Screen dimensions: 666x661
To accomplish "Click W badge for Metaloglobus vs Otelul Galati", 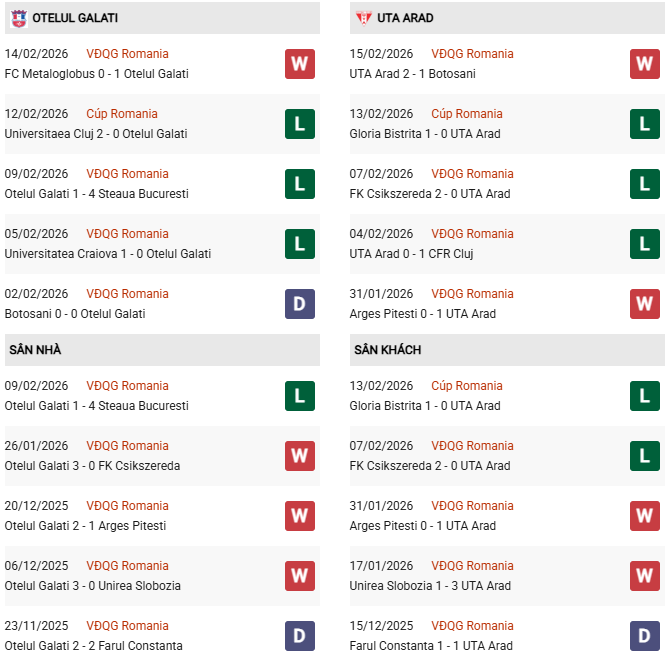I will 299,64.
